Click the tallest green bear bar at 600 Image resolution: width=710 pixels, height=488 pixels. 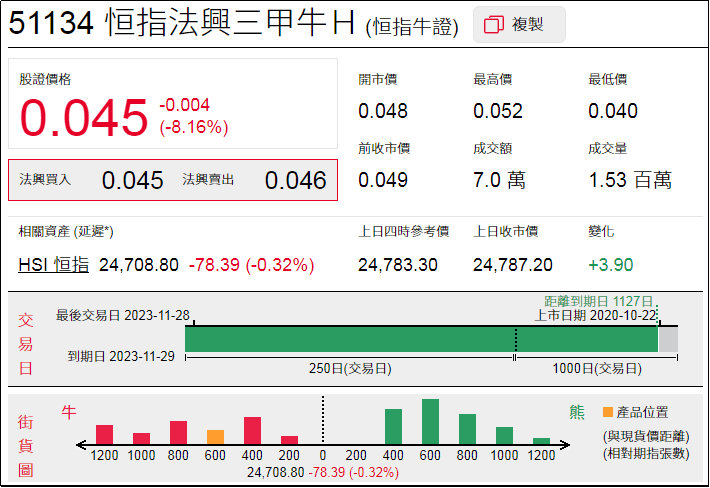(x=430, y=422)
